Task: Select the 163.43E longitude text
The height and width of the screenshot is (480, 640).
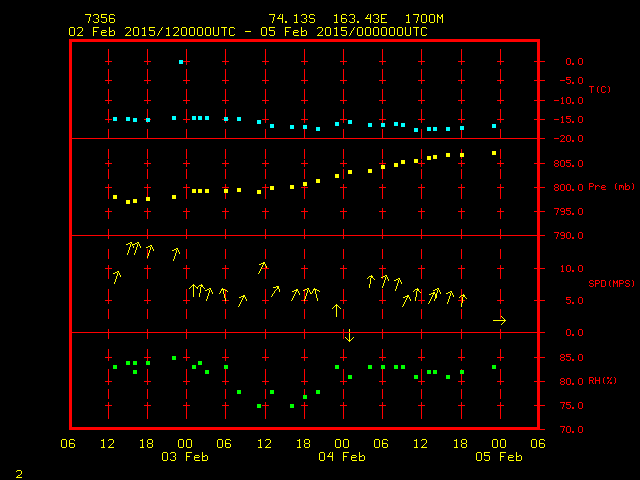Action: pos(357,19)
